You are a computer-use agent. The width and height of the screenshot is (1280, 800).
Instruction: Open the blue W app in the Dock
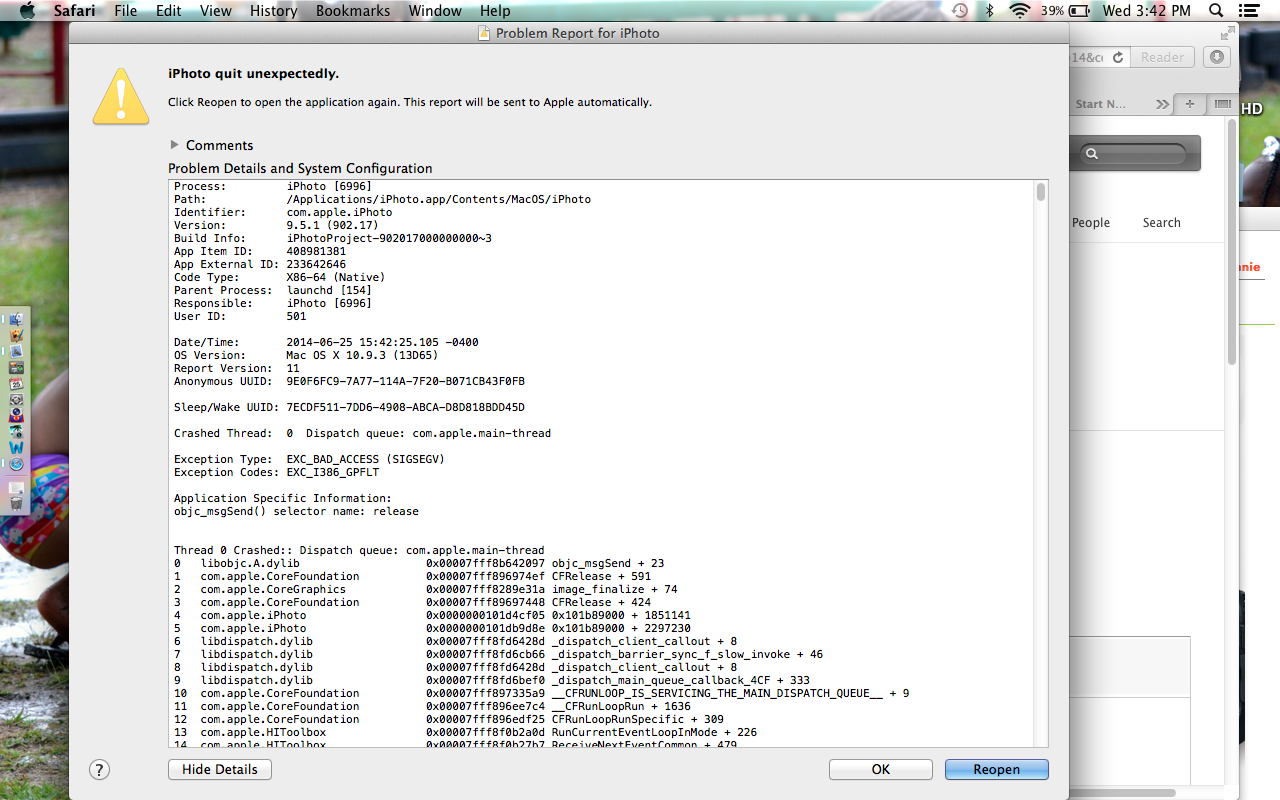[16, 448]
